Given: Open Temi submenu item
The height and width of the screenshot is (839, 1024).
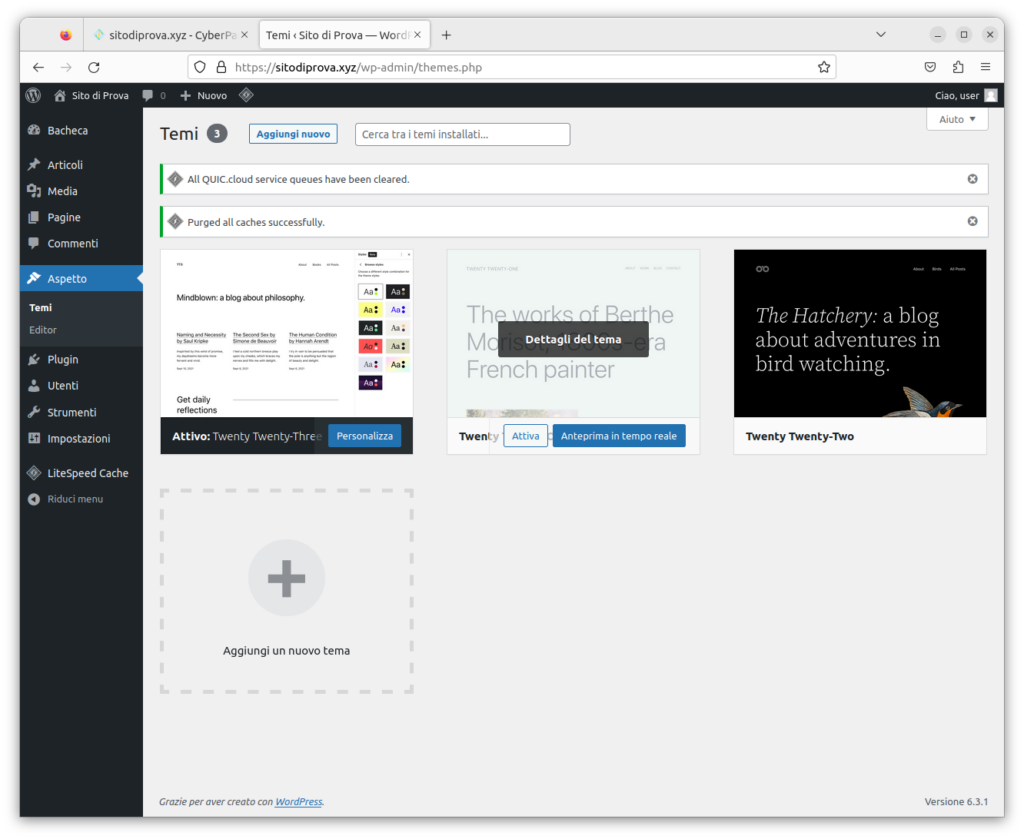Looking at the screenshot, I should click(x=40, y=308).
